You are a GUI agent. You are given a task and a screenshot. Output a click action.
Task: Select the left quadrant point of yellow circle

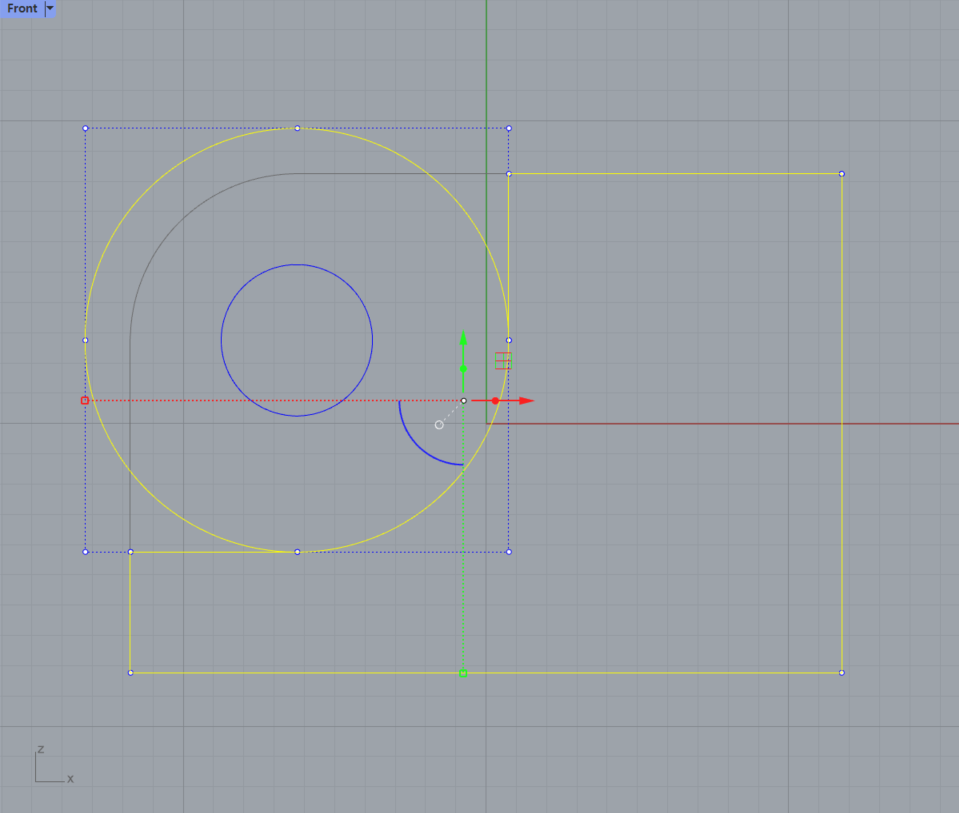(85, 340)
